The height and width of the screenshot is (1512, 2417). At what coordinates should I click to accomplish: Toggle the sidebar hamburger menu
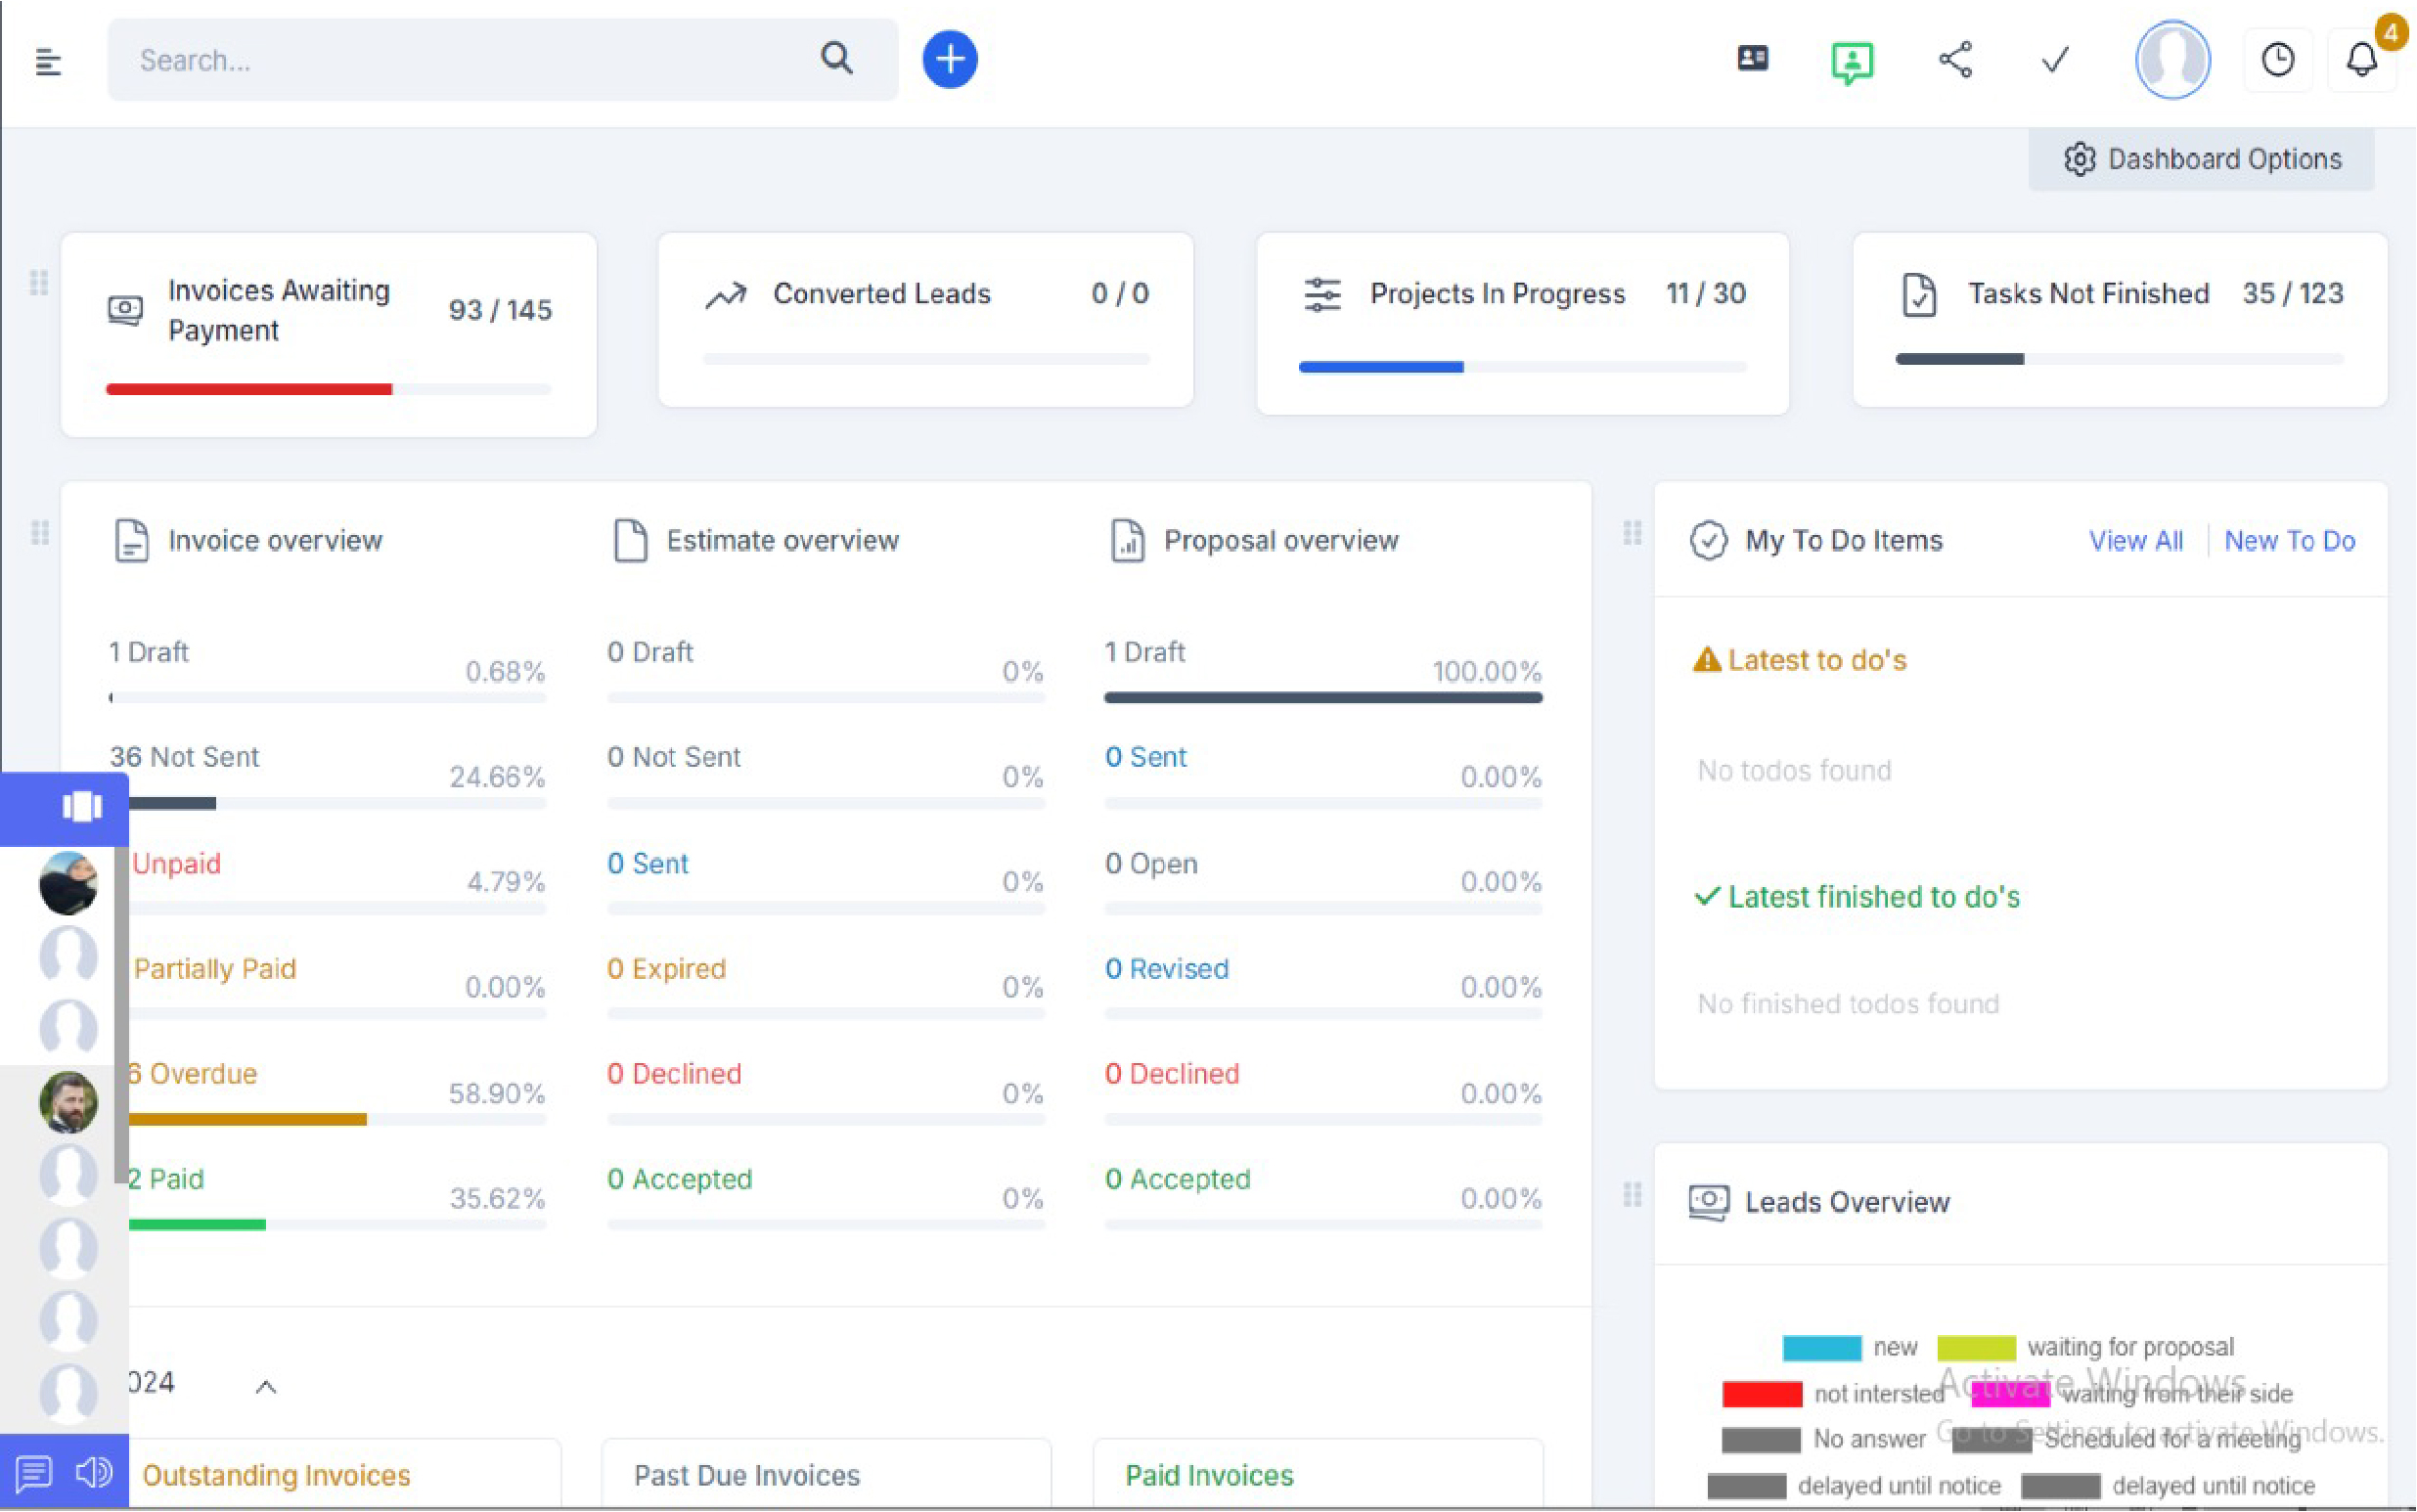coord(48,62)
